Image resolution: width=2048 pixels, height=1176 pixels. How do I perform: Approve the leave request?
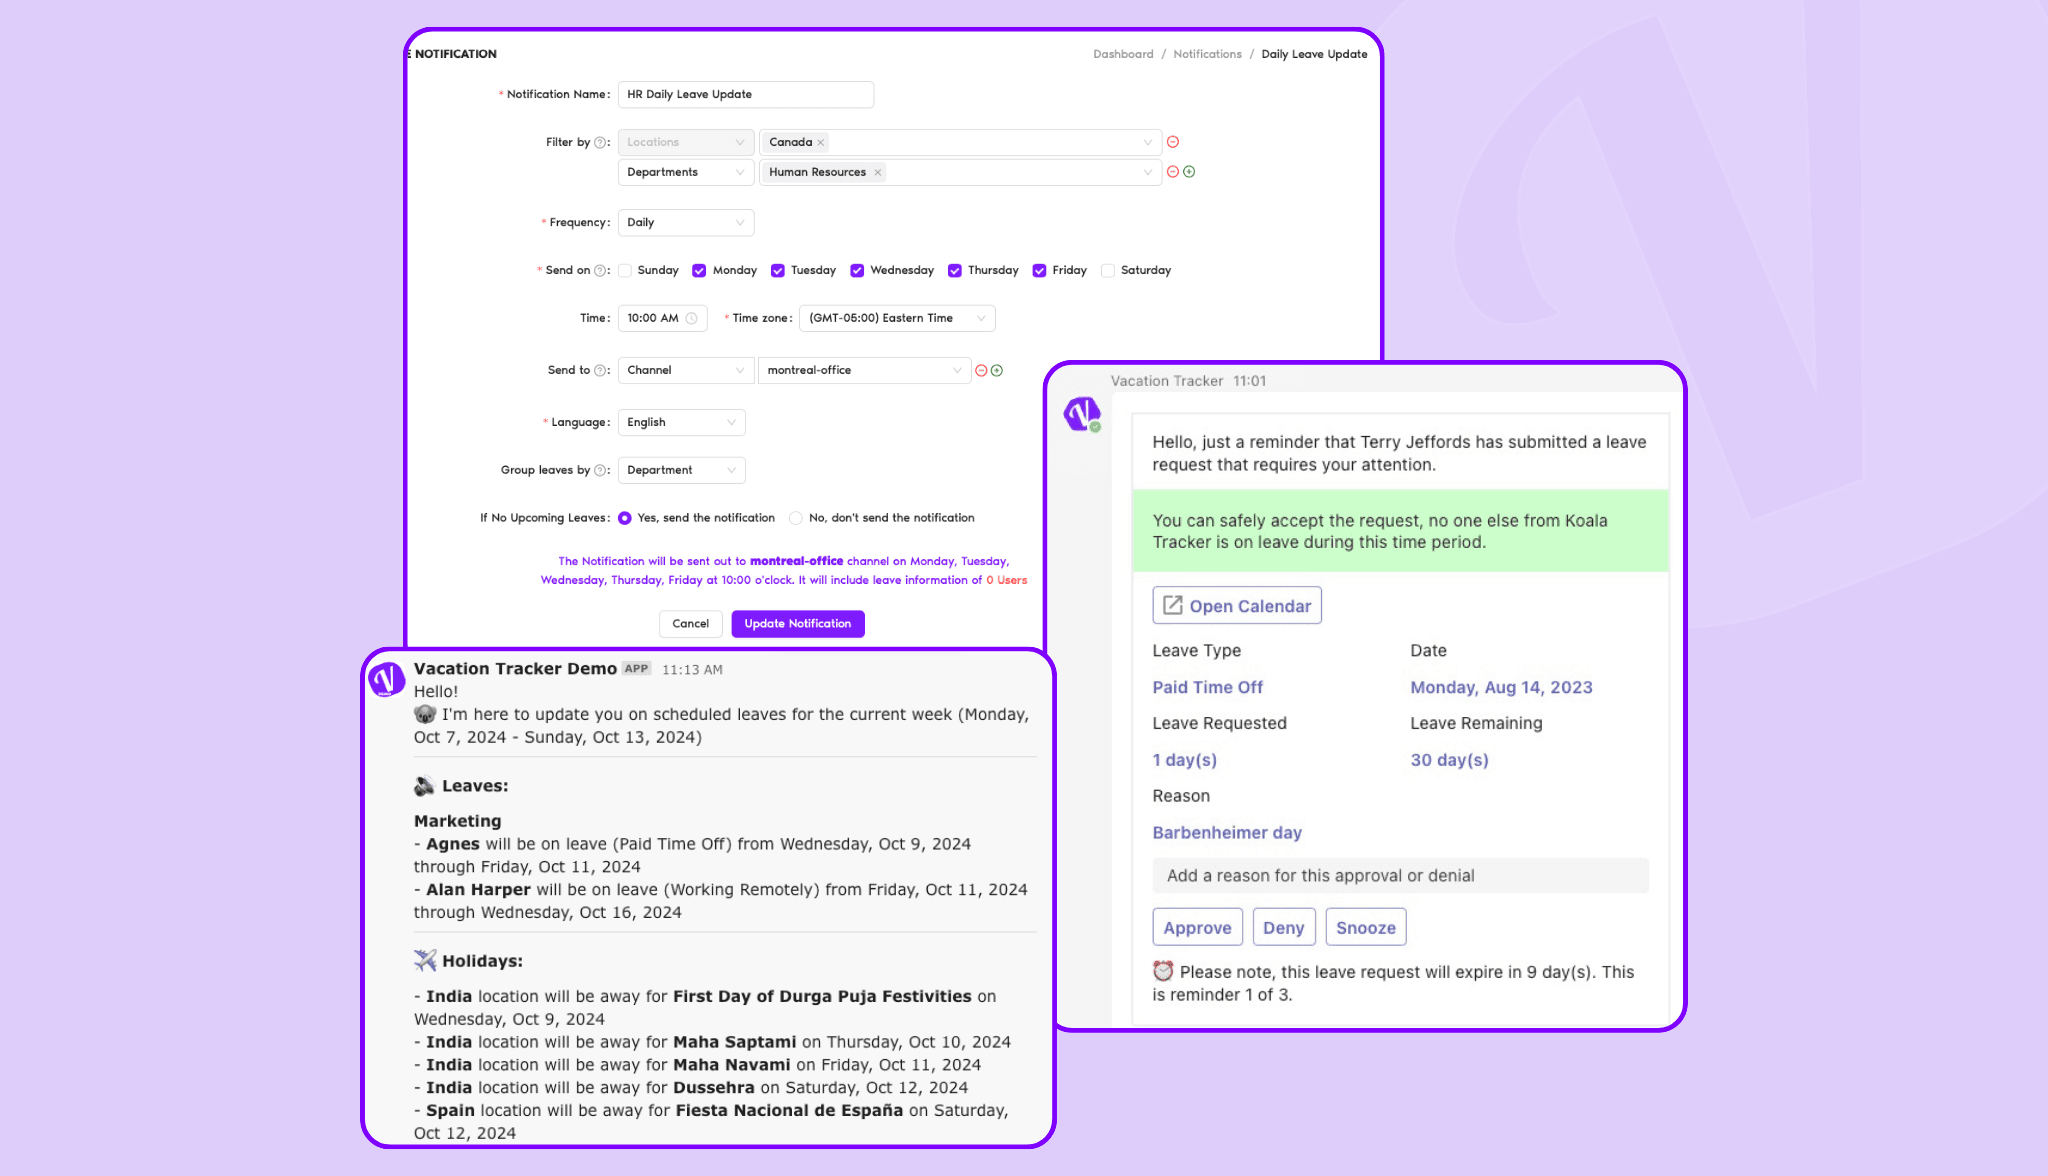(x=1197, y=928)
